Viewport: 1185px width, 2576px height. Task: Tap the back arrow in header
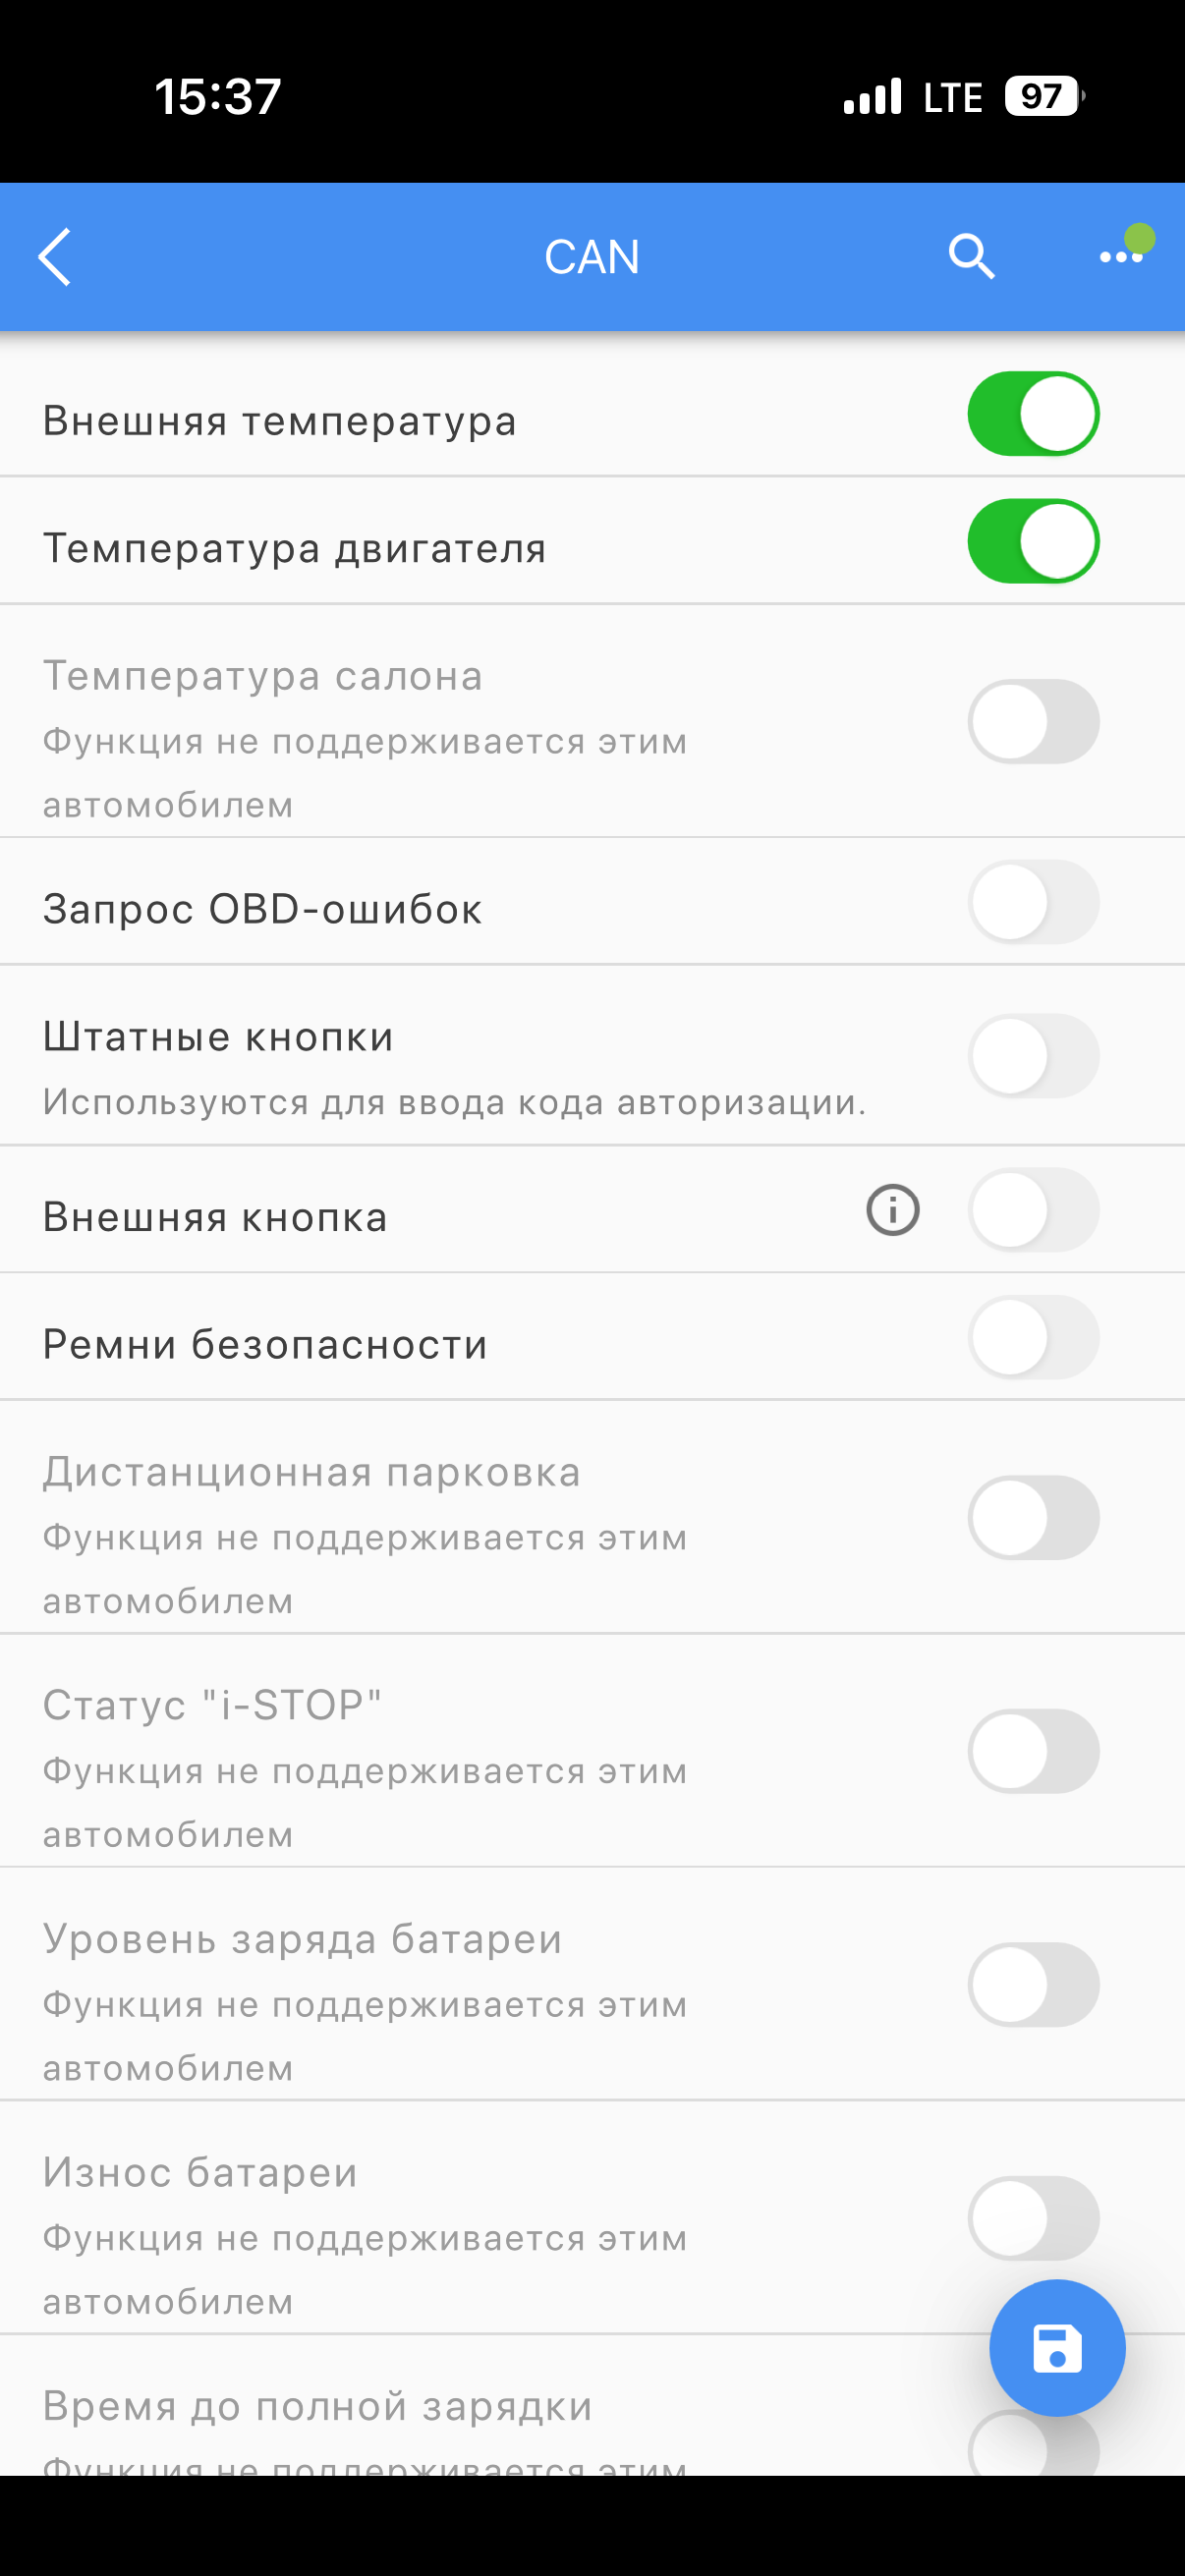[x=55, y=257]
